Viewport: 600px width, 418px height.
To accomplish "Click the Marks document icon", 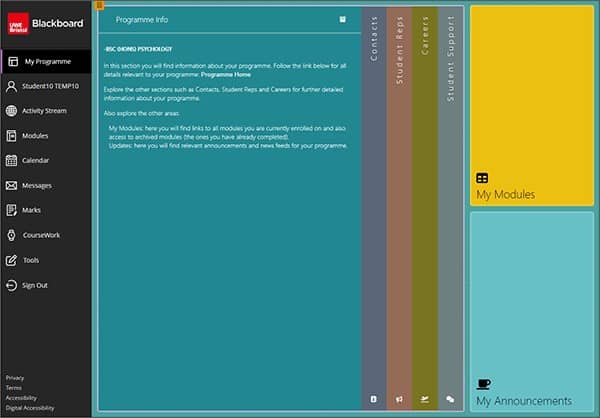I will point(11,210).
